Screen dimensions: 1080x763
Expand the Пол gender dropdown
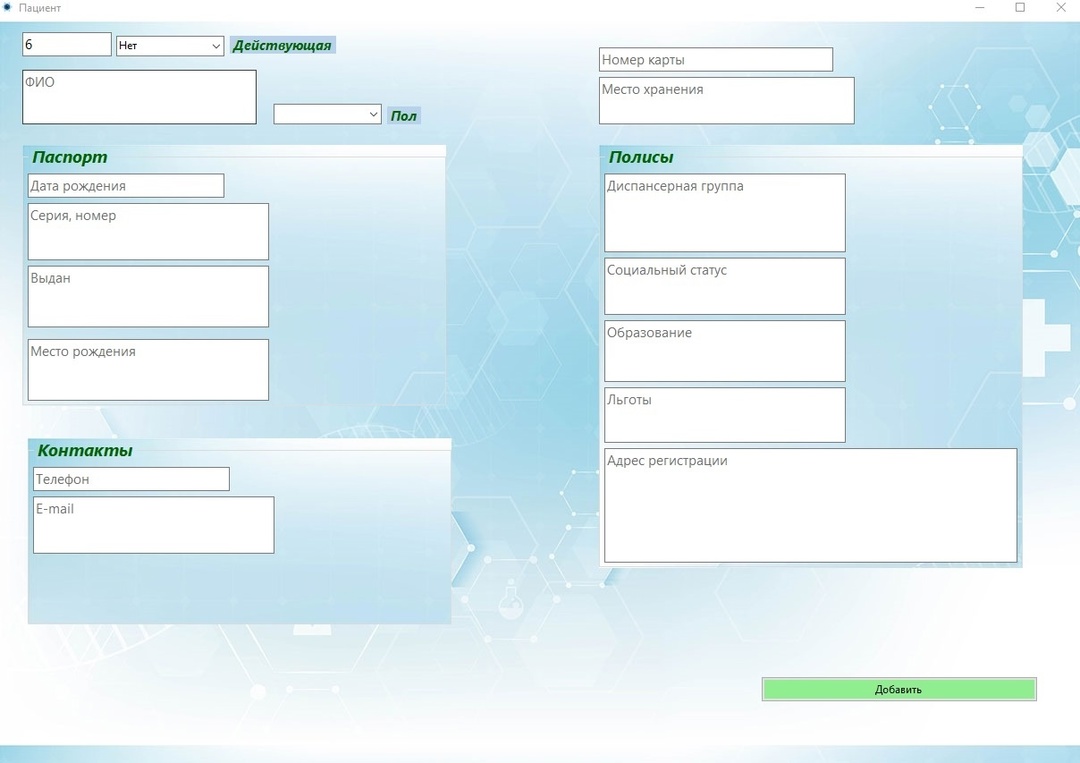click(327, 114)
